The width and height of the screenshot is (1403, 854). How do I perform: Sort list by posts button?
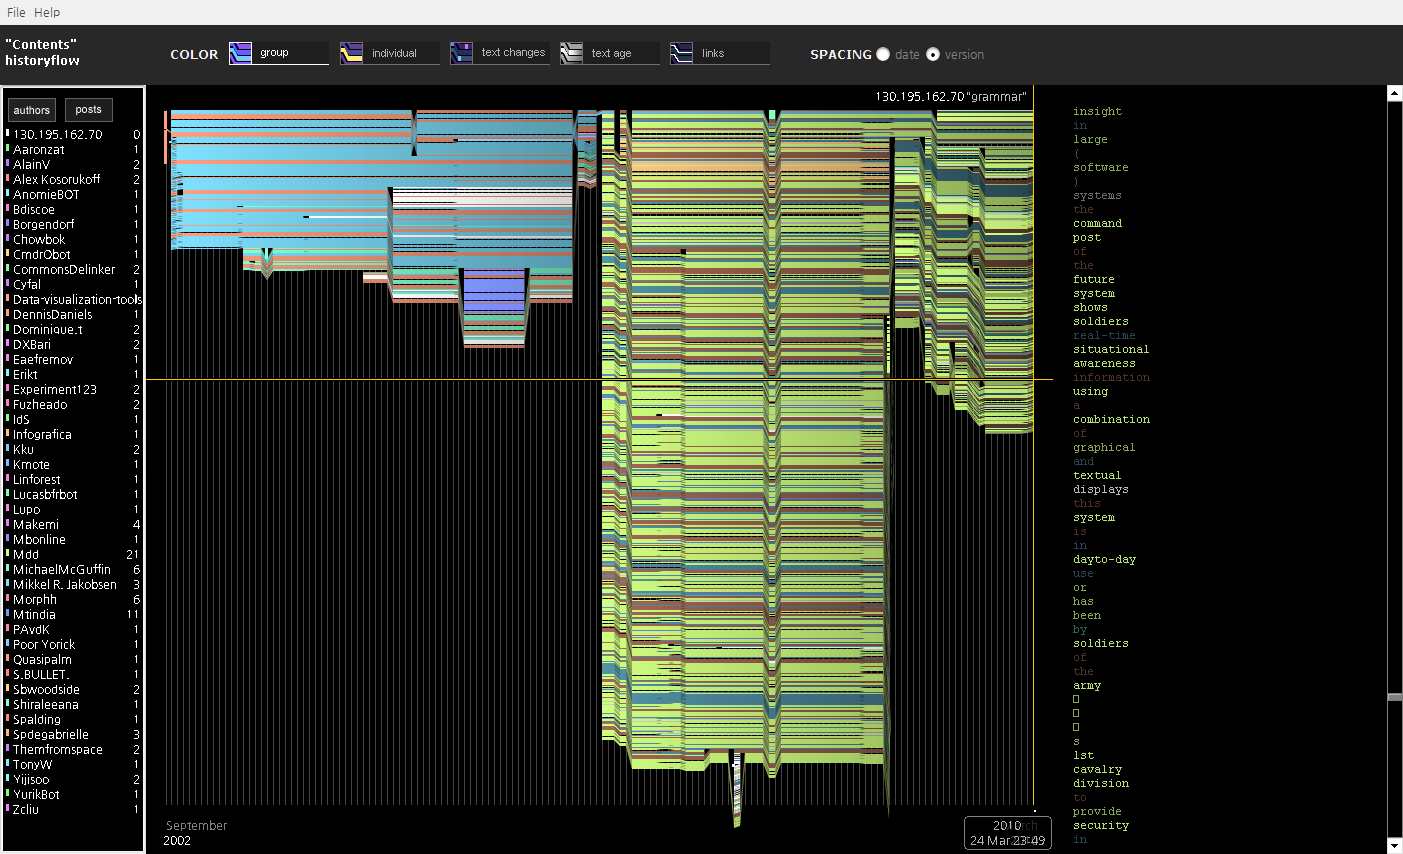(x=88, y=110)
